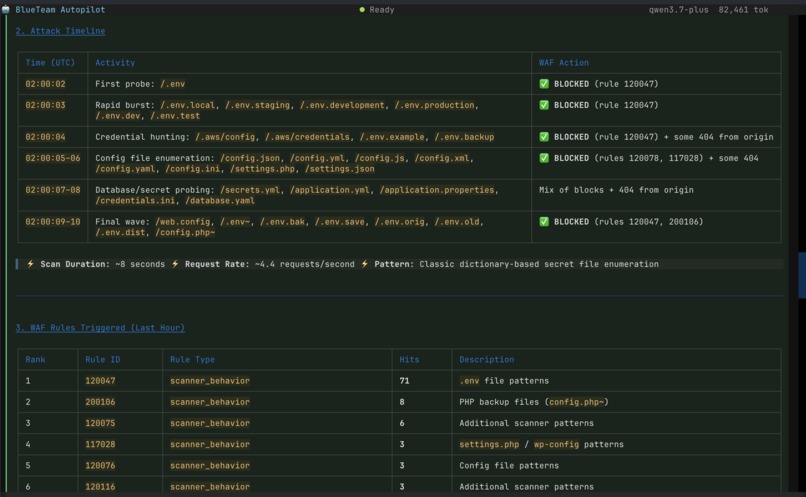Click the 'Ready' status label
The image size is (806, 497).
(x=382, y=10)
